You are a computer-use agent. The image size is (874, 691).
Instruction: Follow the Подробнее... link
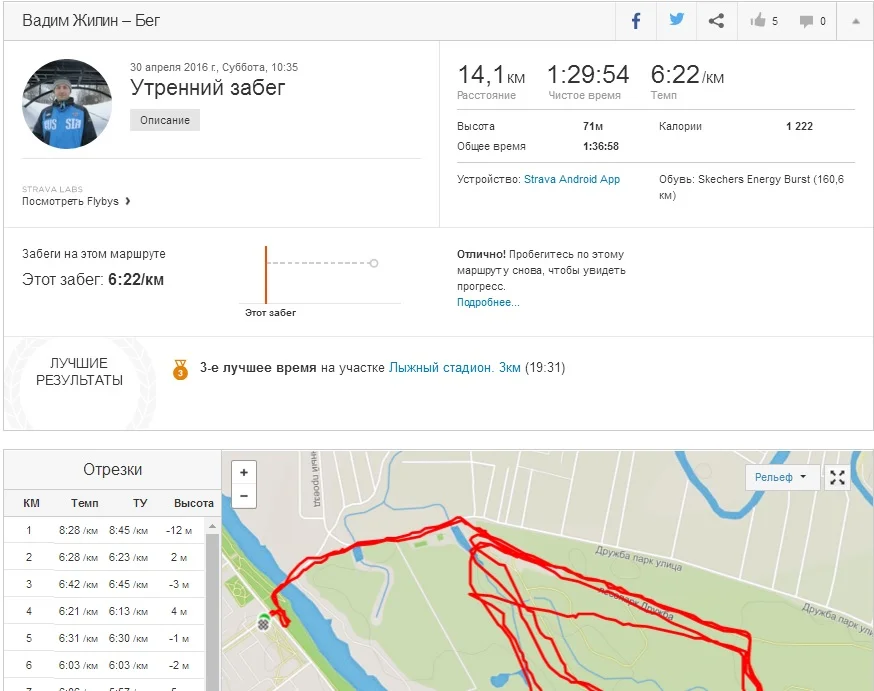[488, 302]
